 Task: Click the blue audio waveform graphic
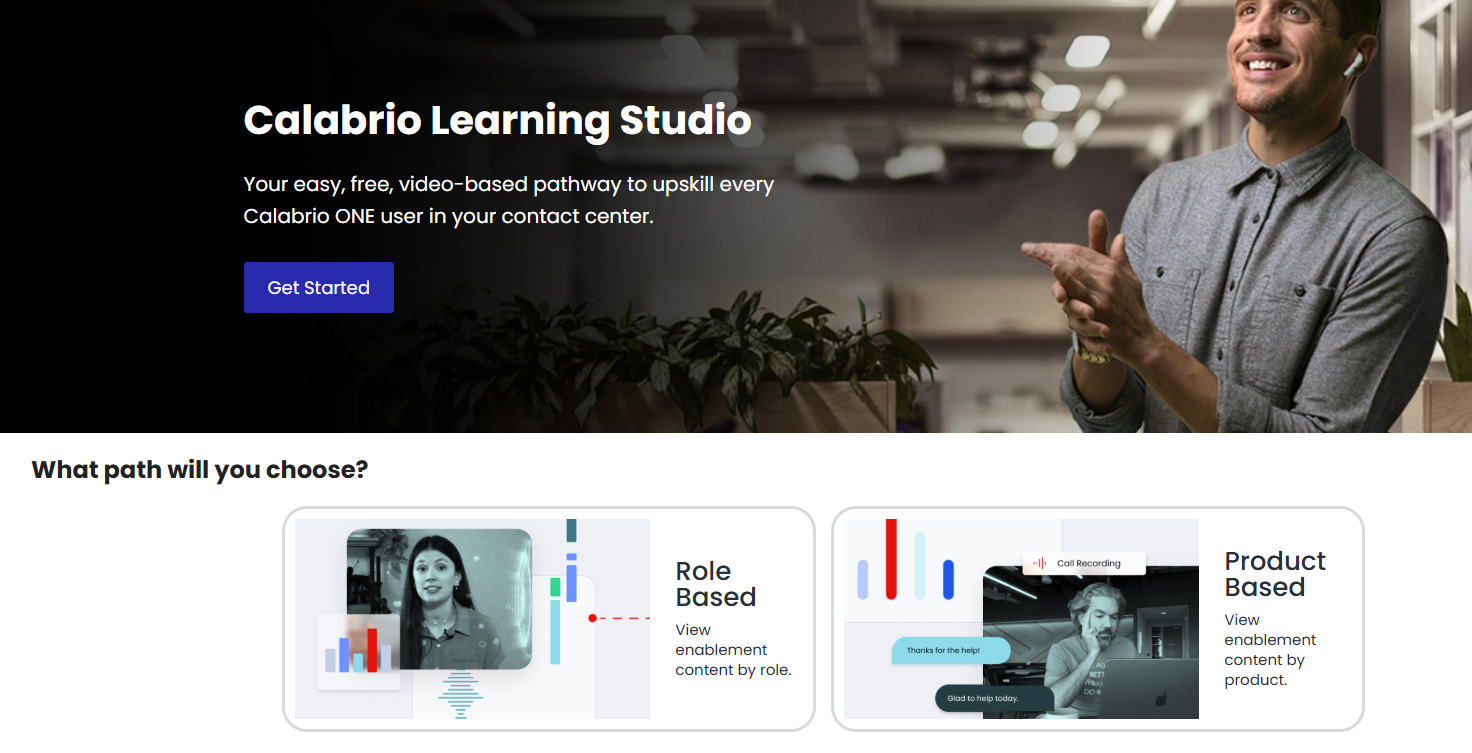[x=461, y=694]
